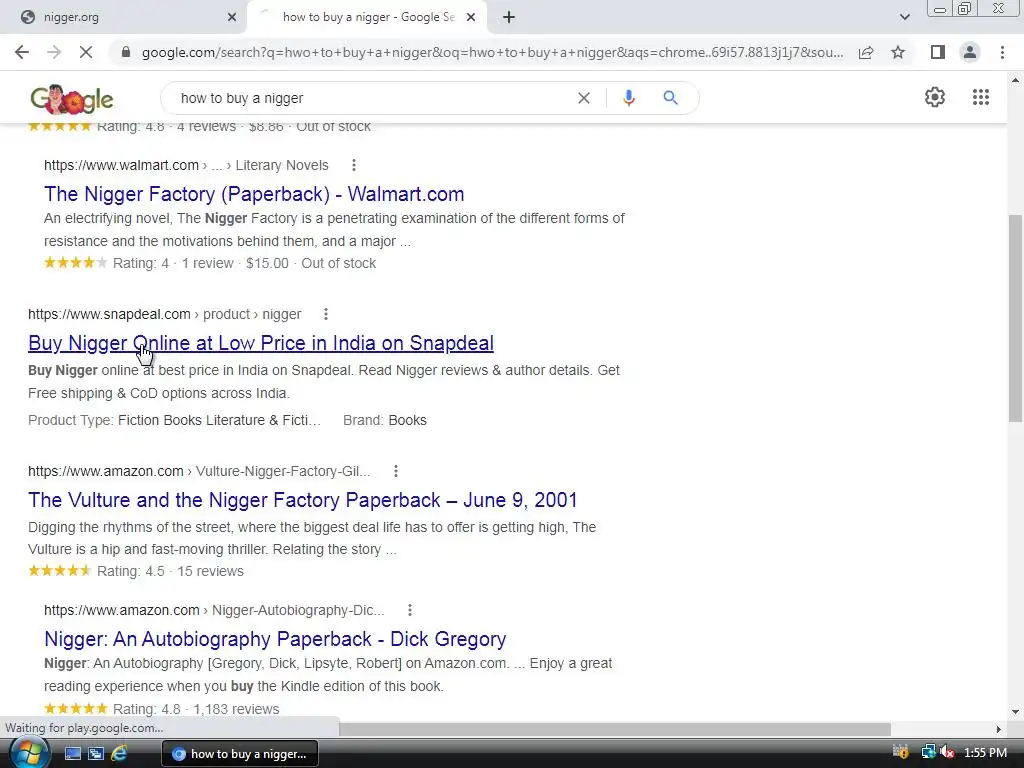The height and width of the screenshot is (768, 1024).
Task: View site information via the lock icon
Action: (x=126, y=52)
